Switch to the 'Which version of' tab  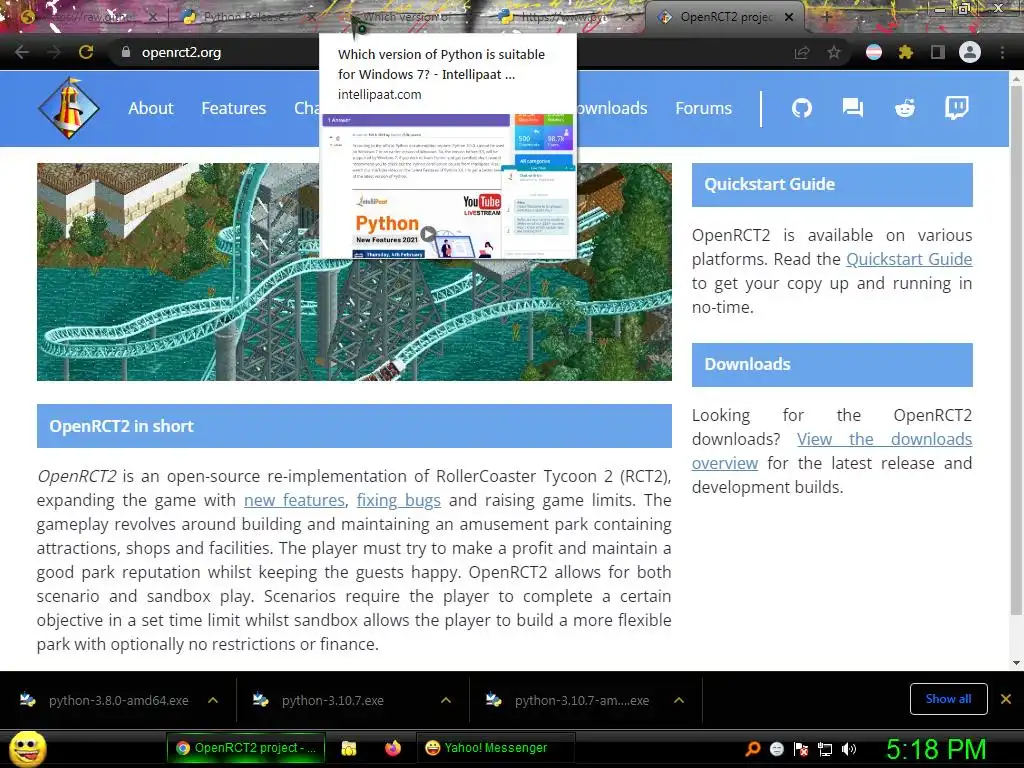[x=405, y=17]
